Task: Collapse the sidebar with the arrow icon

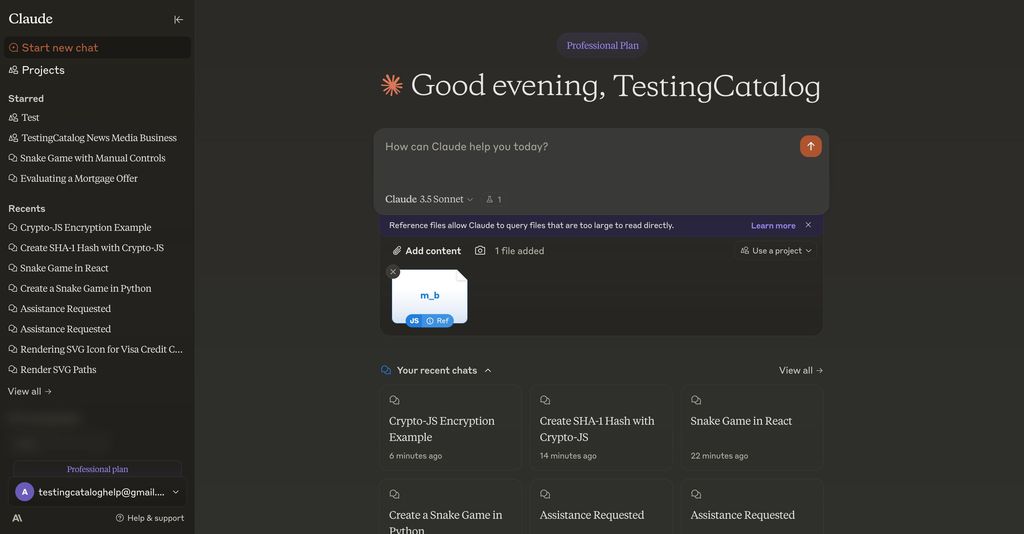Action: pyautogui.click(x=178, y=19)
